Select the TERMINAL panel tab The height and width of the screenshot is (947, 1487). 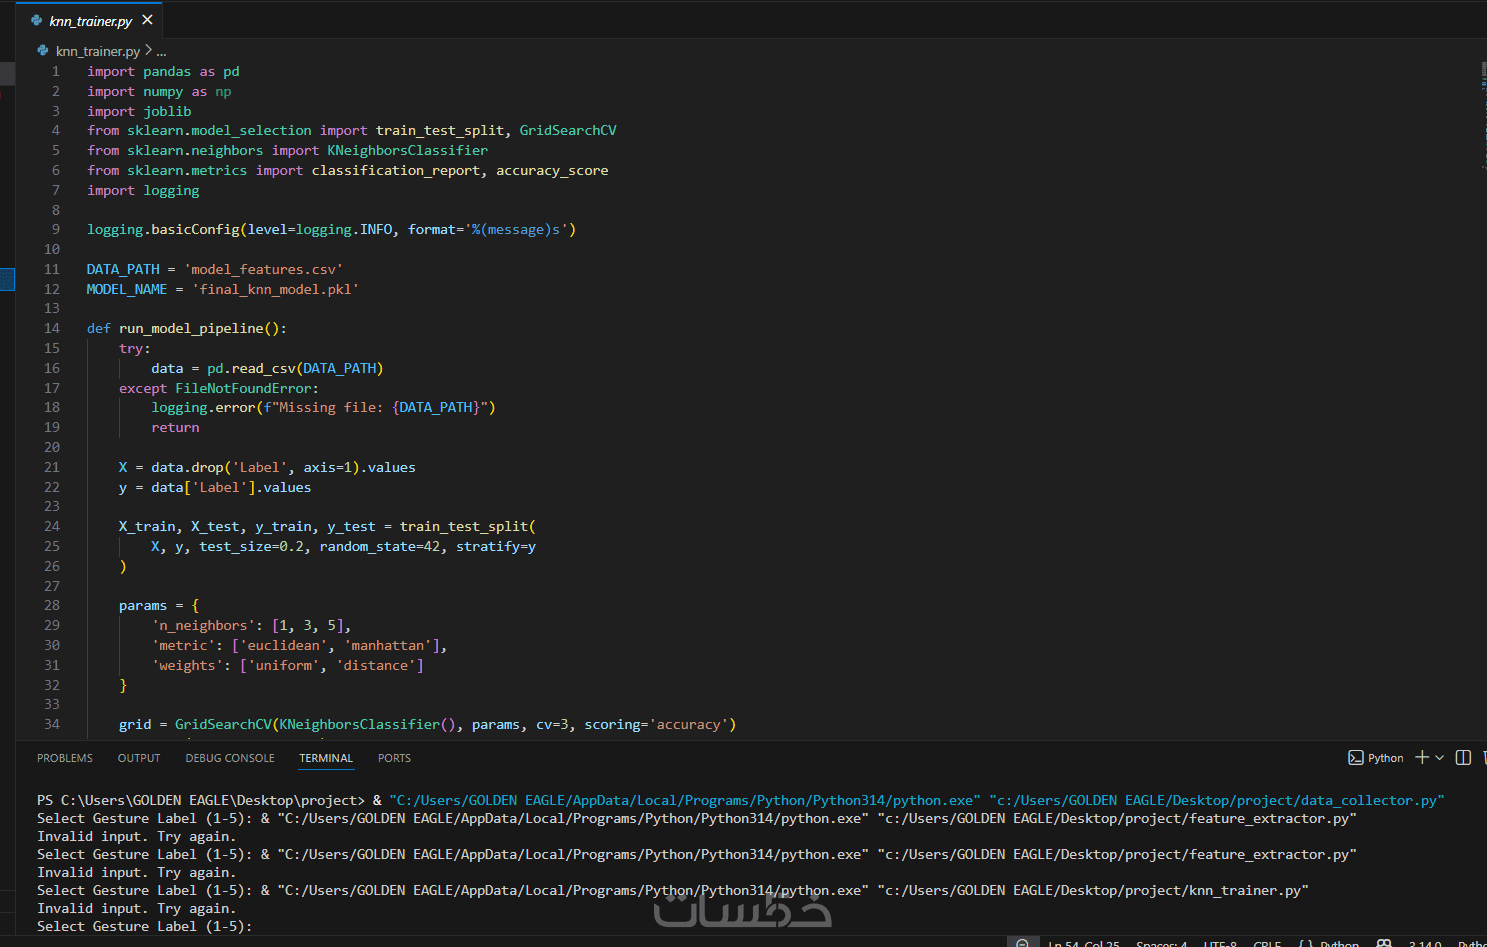click(x=326, y=758)
